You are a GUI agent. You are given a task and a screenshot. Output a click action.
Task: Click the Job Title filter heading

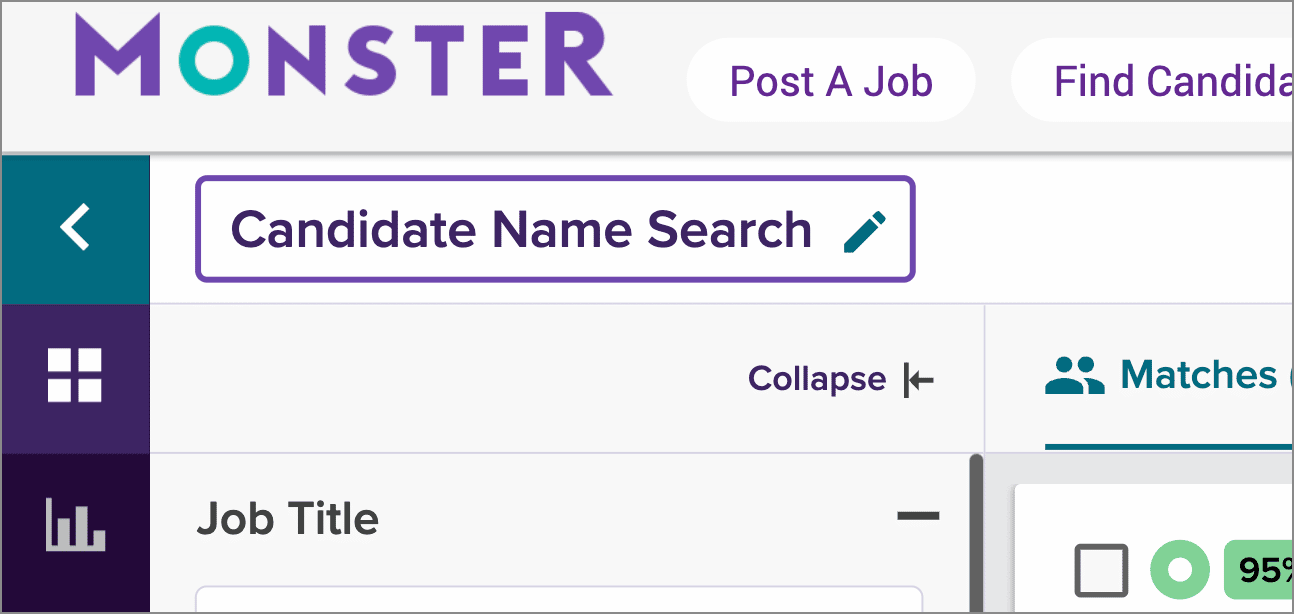tap(288, 519)
